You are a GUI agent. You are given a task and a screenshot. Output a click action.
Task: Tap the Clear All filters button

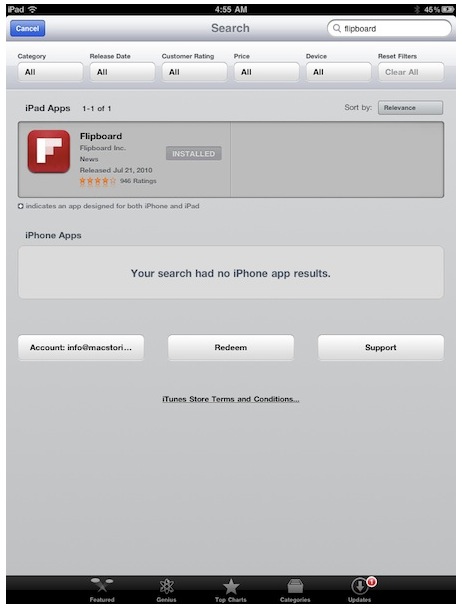(411, 72)
